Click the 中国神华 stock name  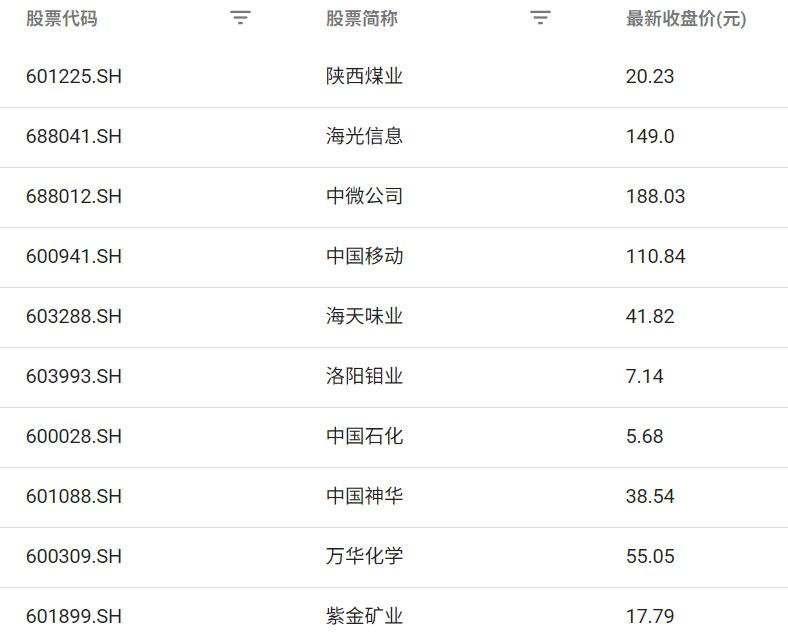click(x=364, y=497)
